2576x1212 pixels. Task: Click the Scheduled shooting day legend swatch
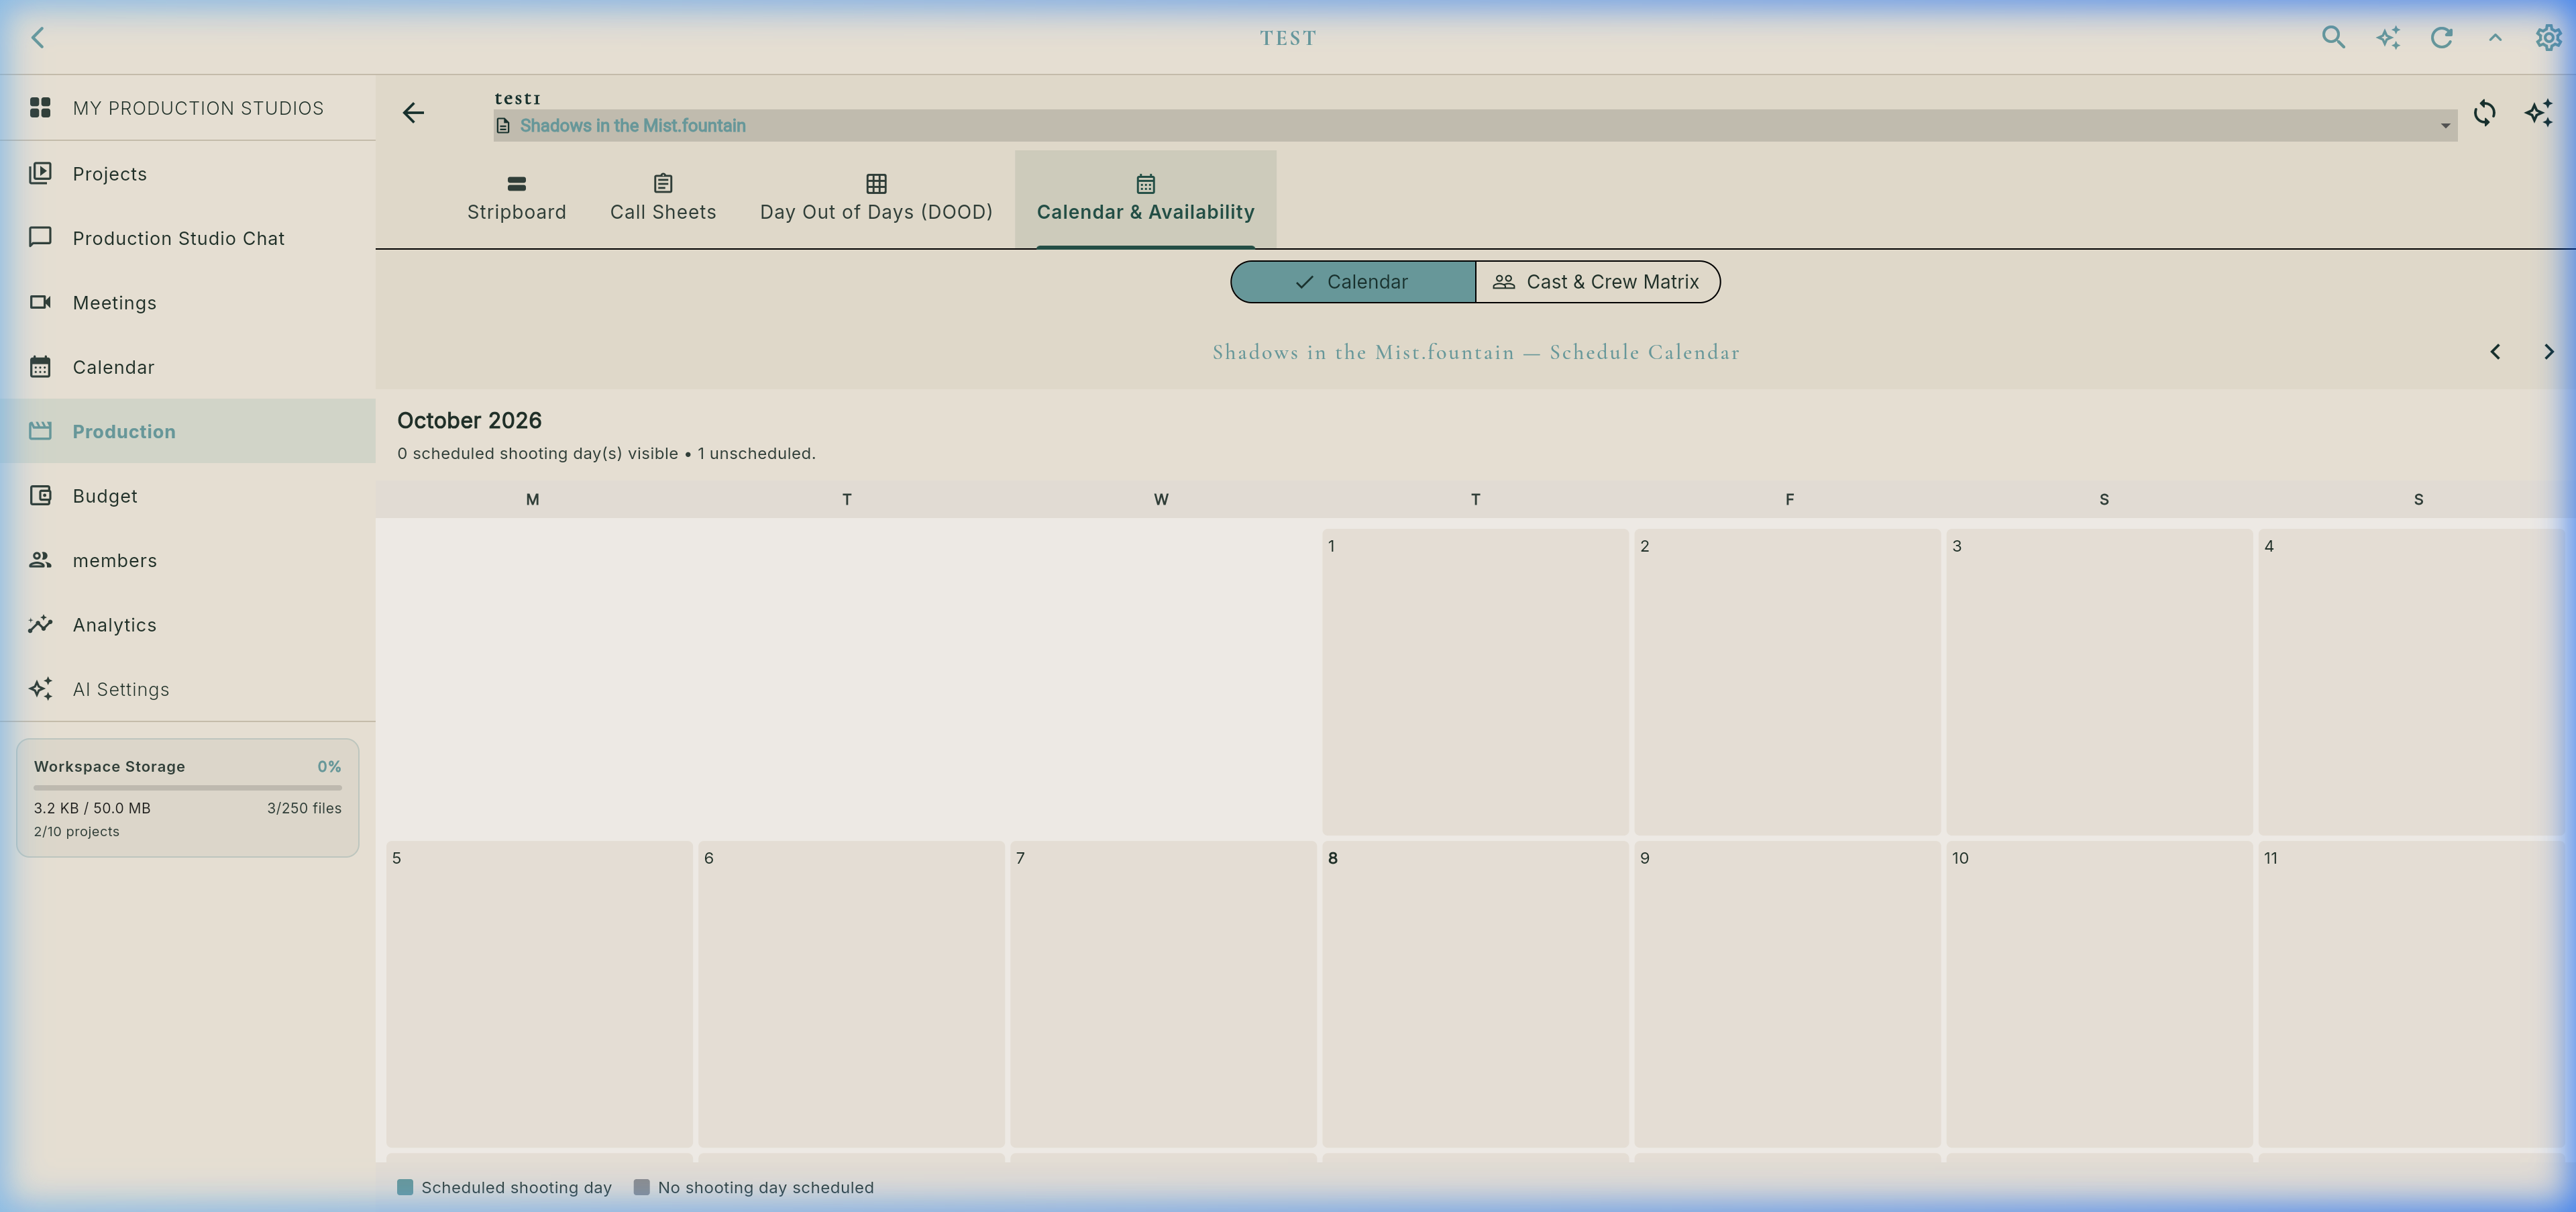click(x=405, y=1187)
